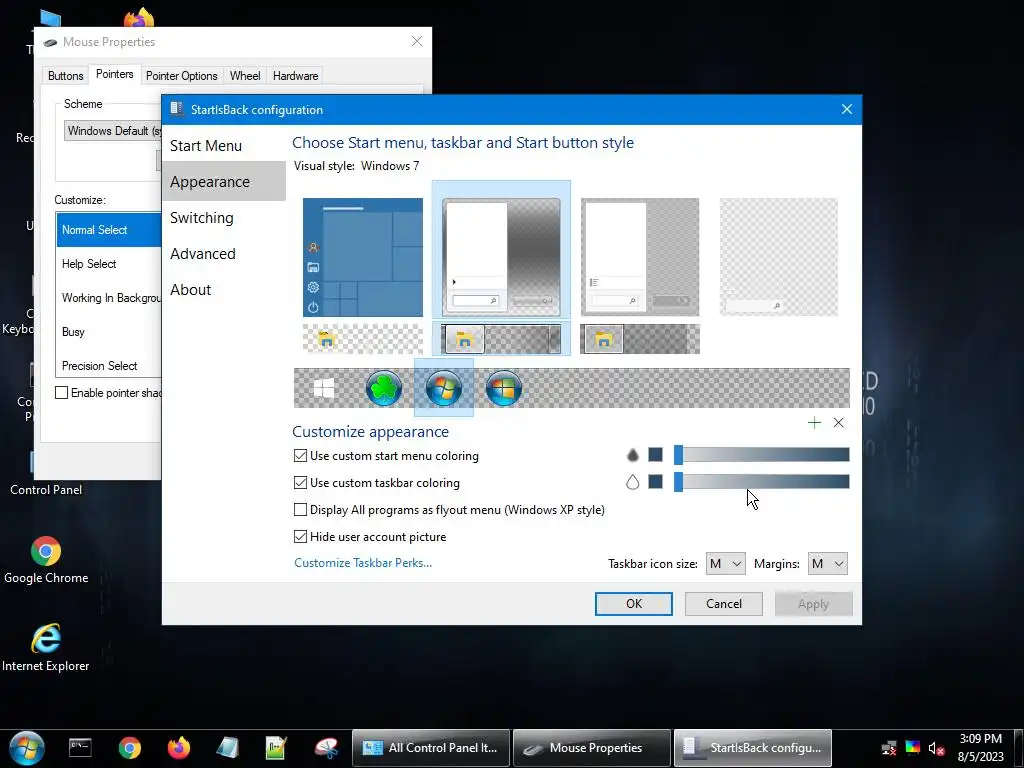1024x768 pixels.
Task: Open the Google Chrome desktop shortcut
Action: 46,560
